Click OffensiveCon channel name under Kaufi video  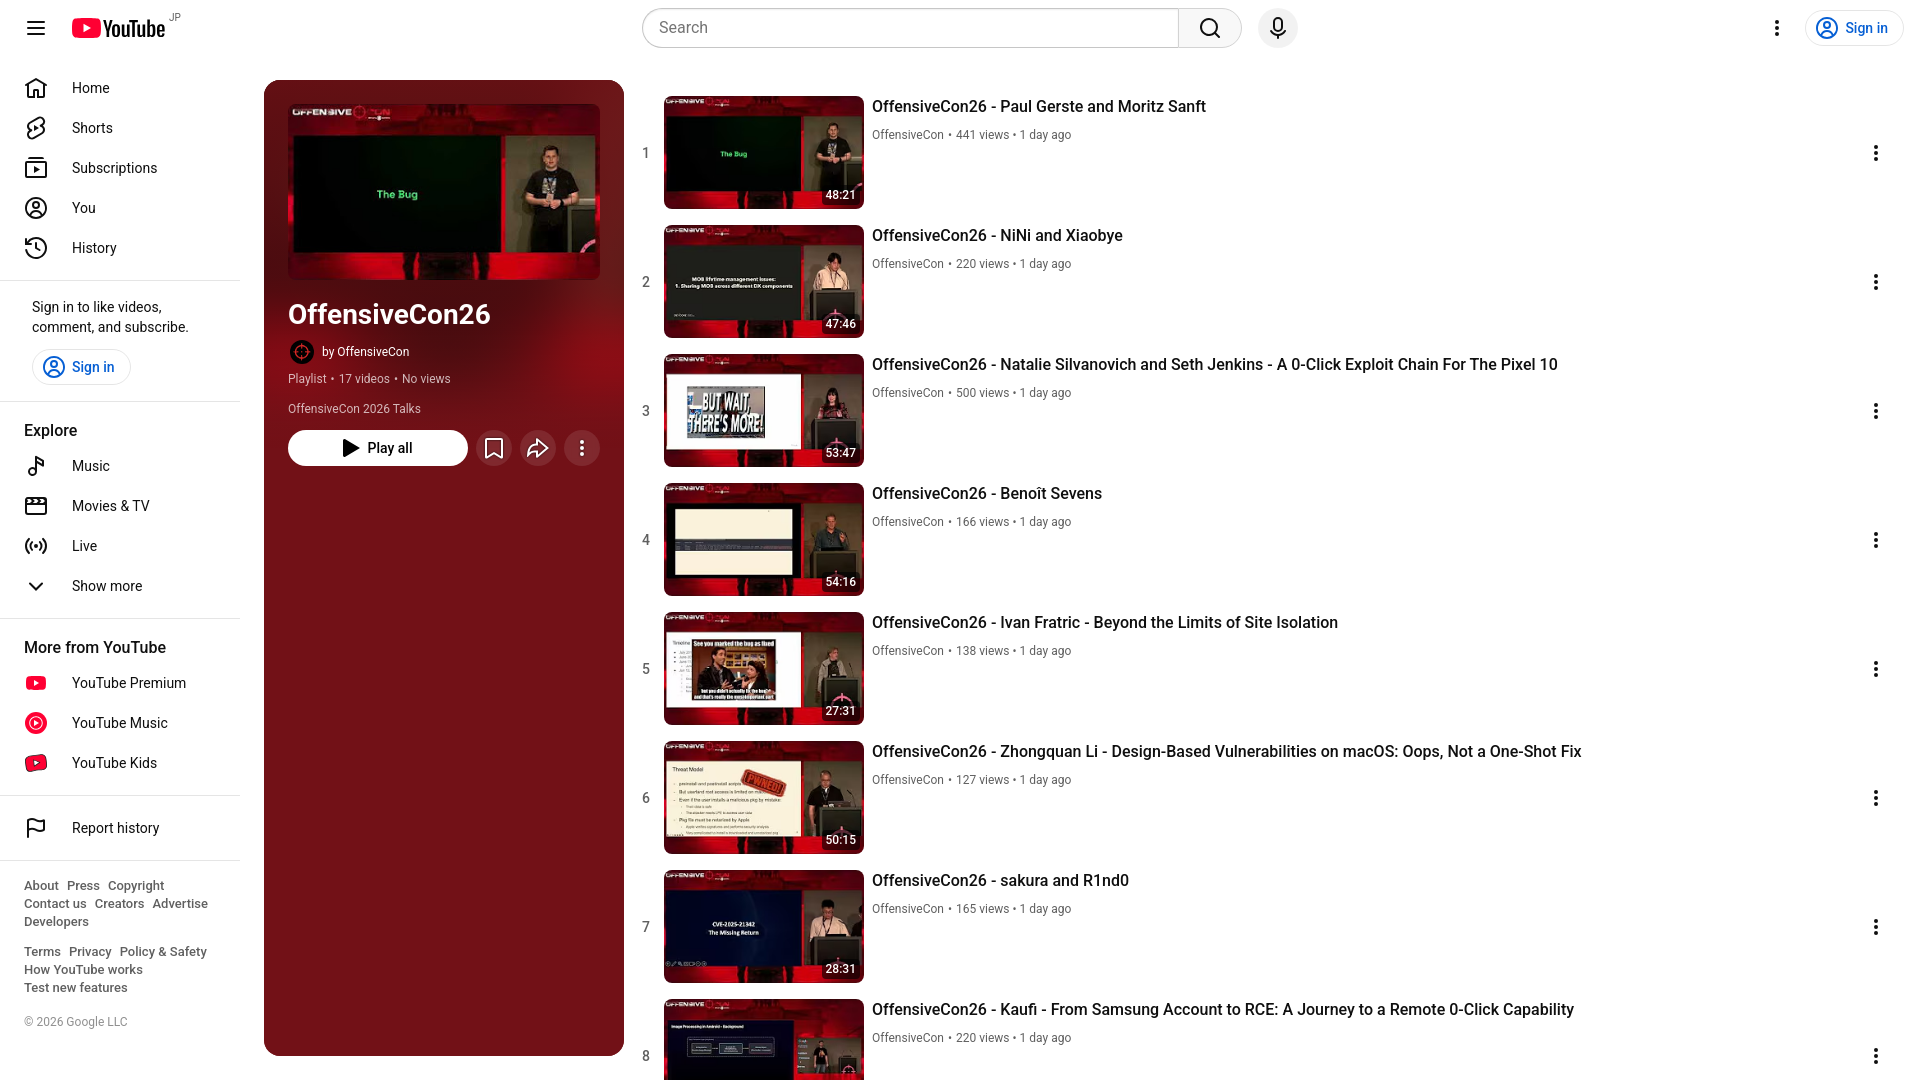tap(907, 1038)
